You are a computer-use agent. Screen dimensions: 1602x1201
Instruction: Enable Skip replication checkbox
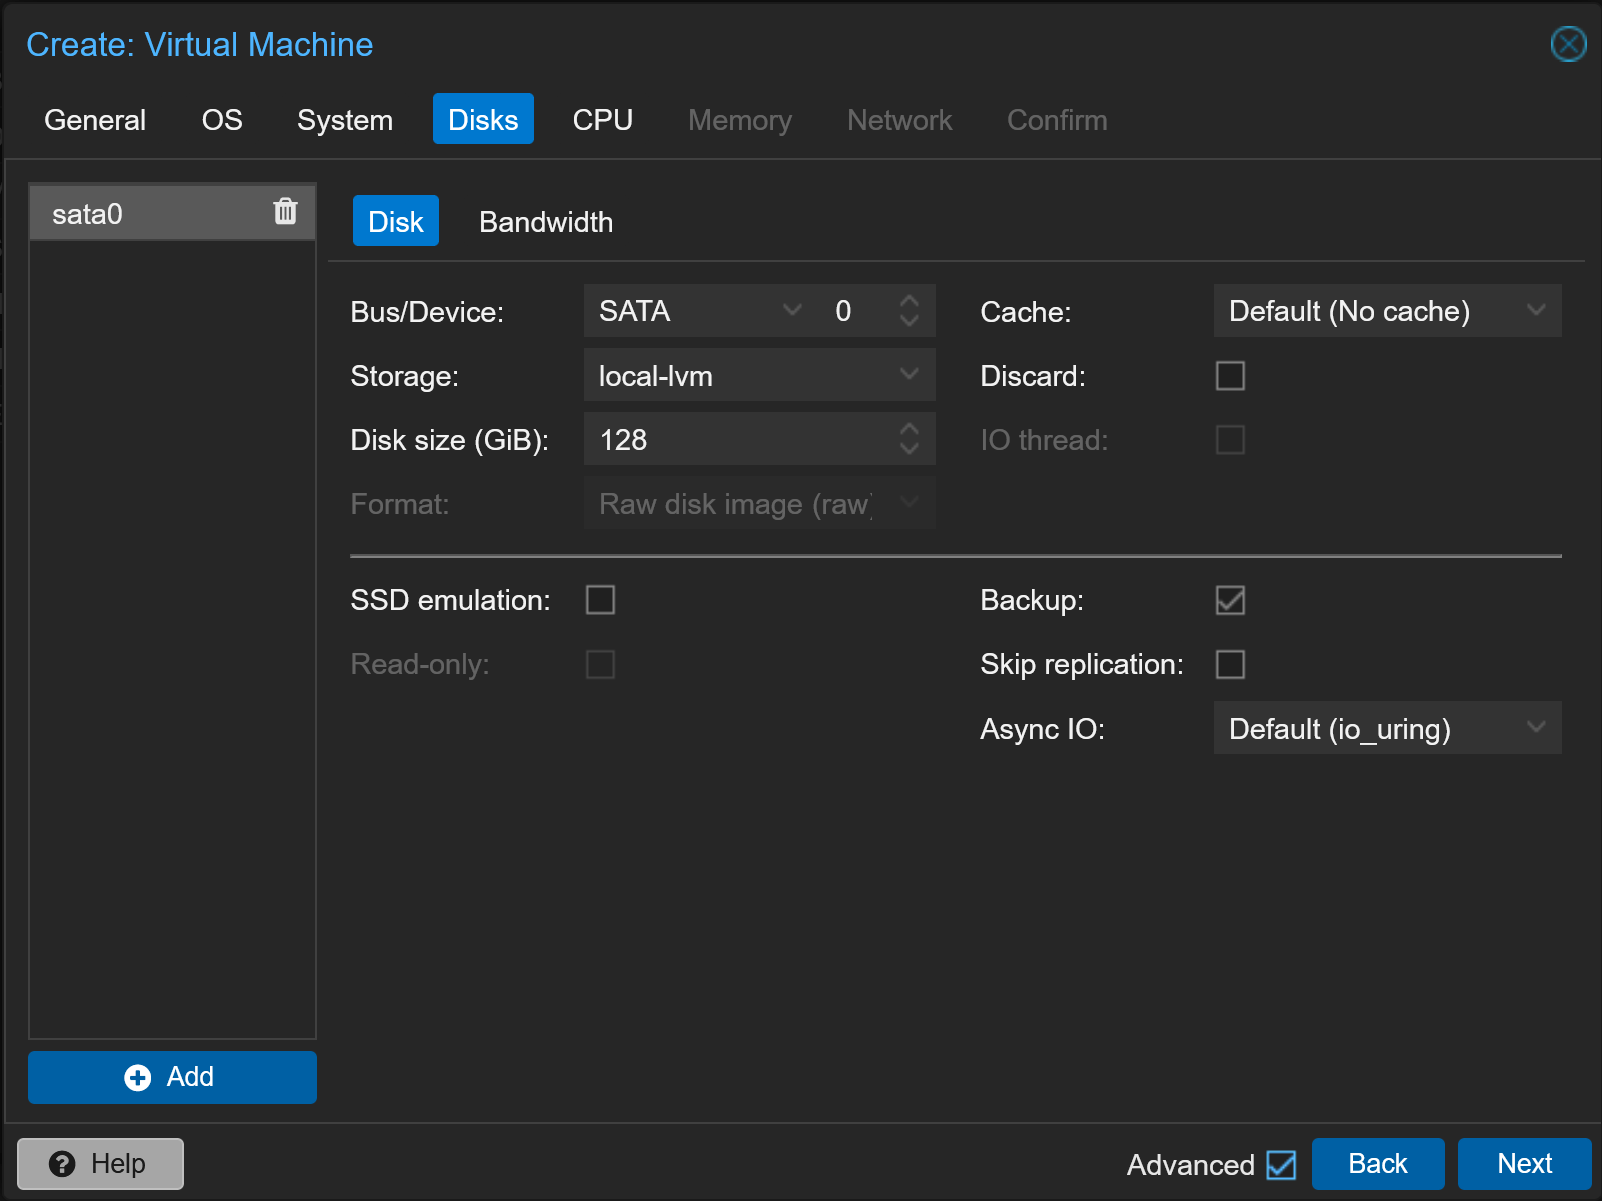[x=1230, y=664]
